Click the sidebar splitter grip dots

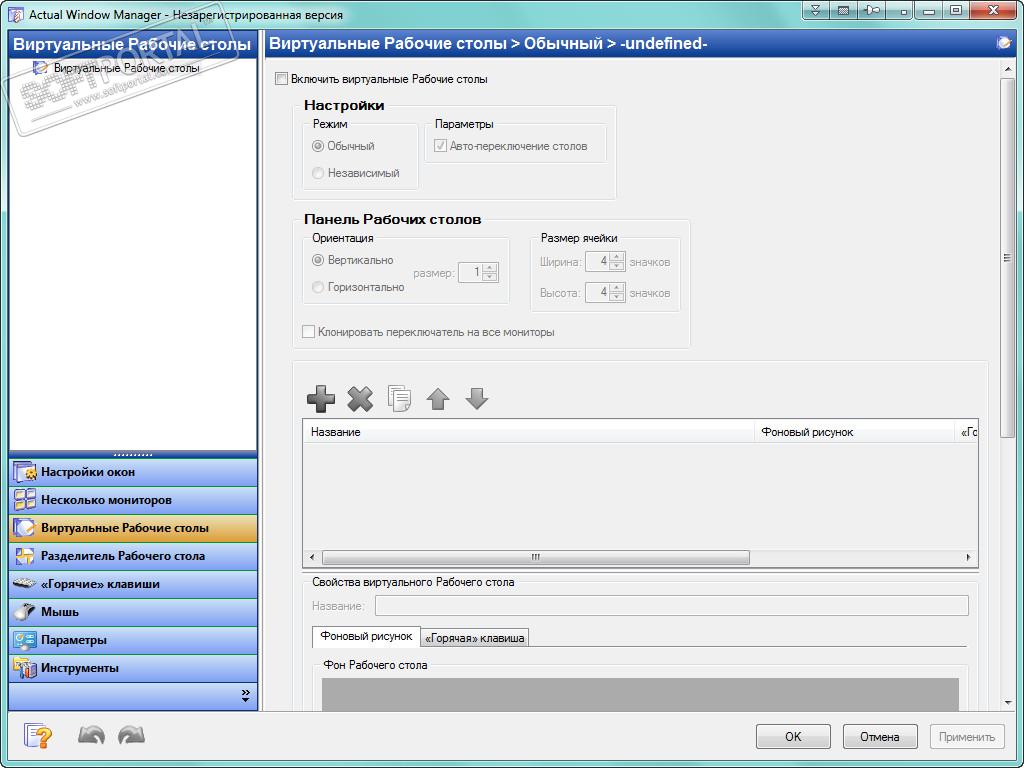133,455
